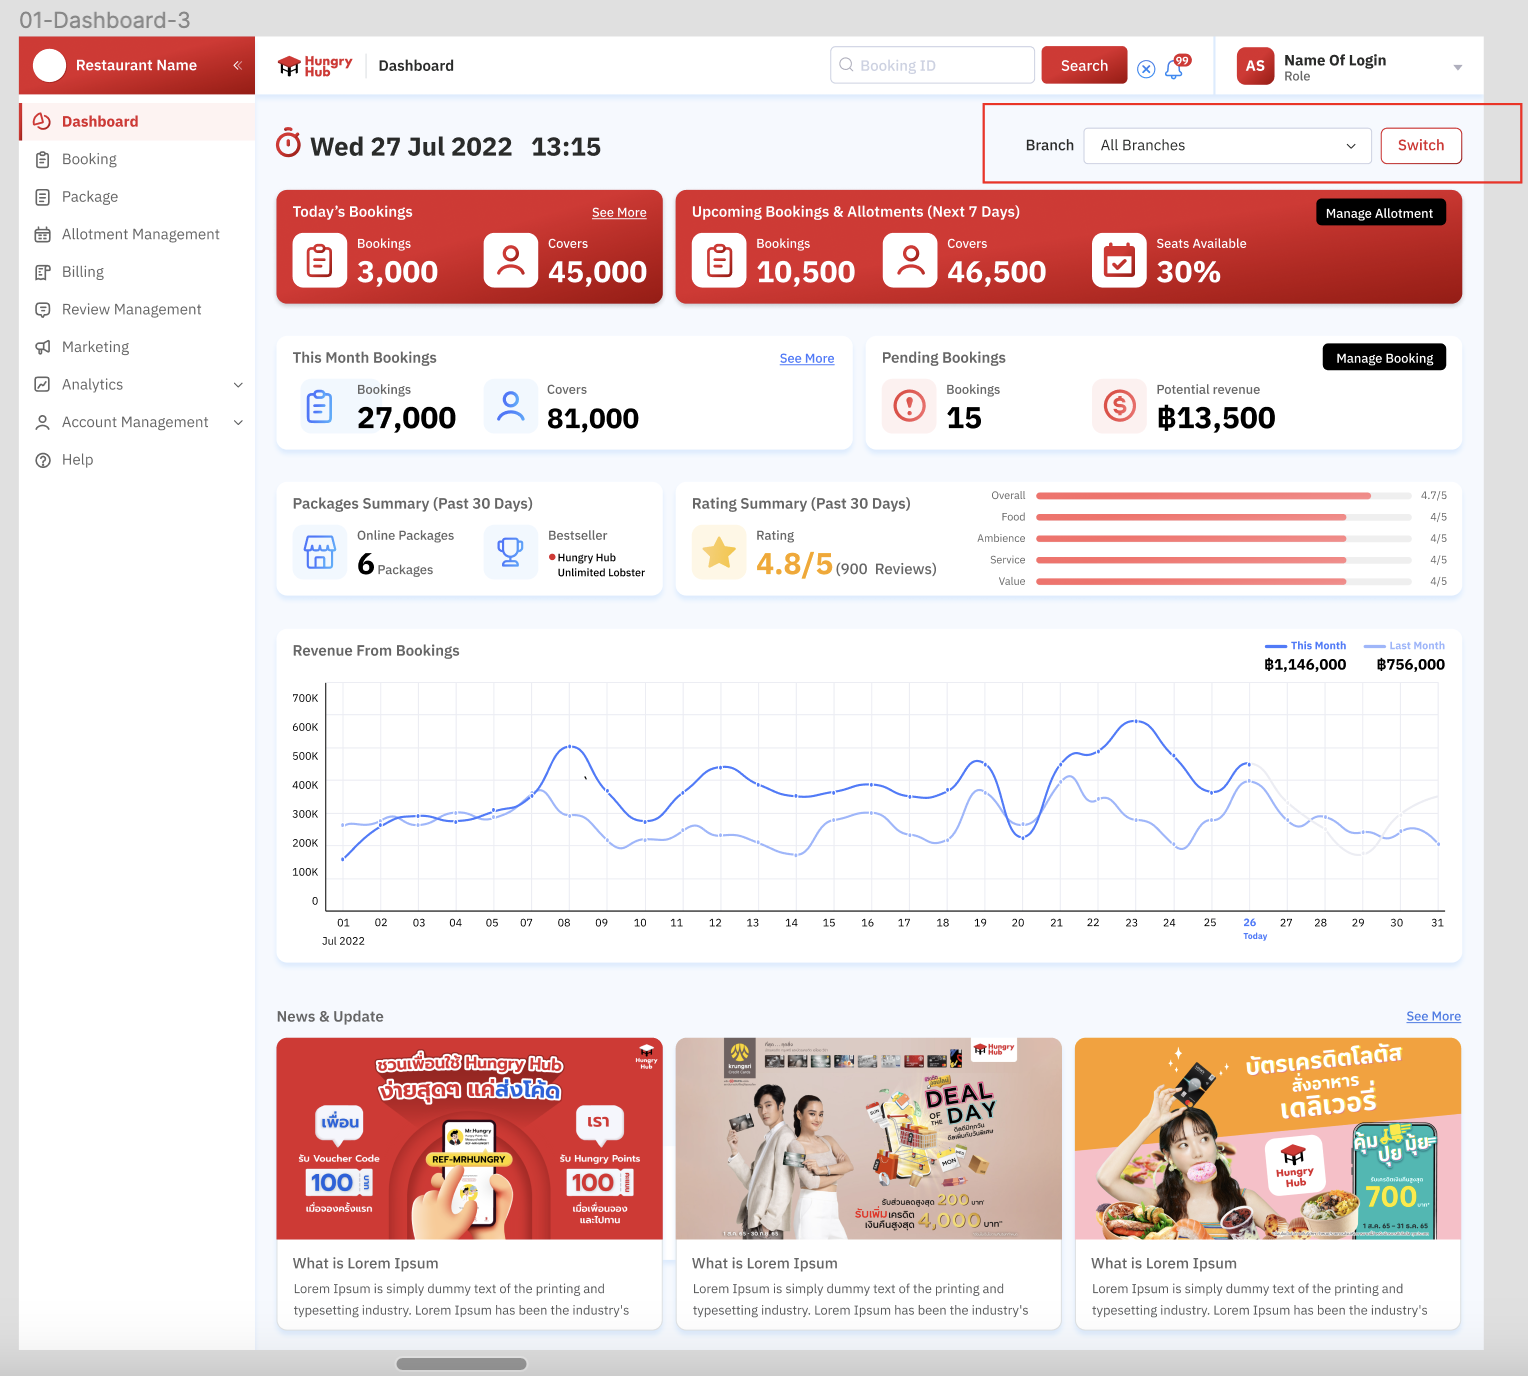Click the notification bell icon
1528x1376 pixels.
pyautogui.click(x=1175, y=68)
